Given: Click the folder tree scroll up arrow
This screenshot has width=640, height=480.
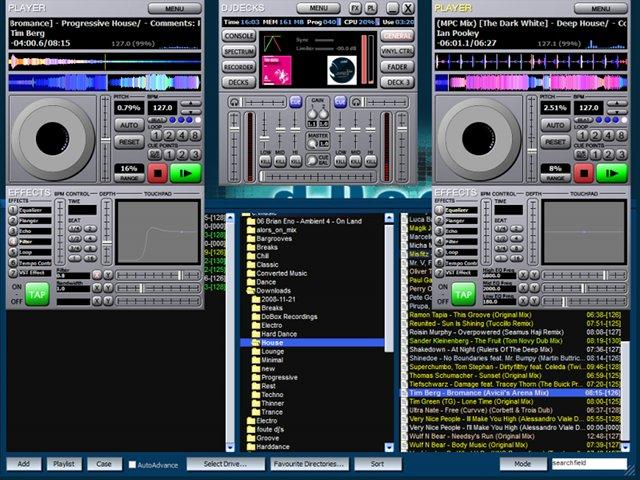Looking at the screenshot, I should click(389, 218).
